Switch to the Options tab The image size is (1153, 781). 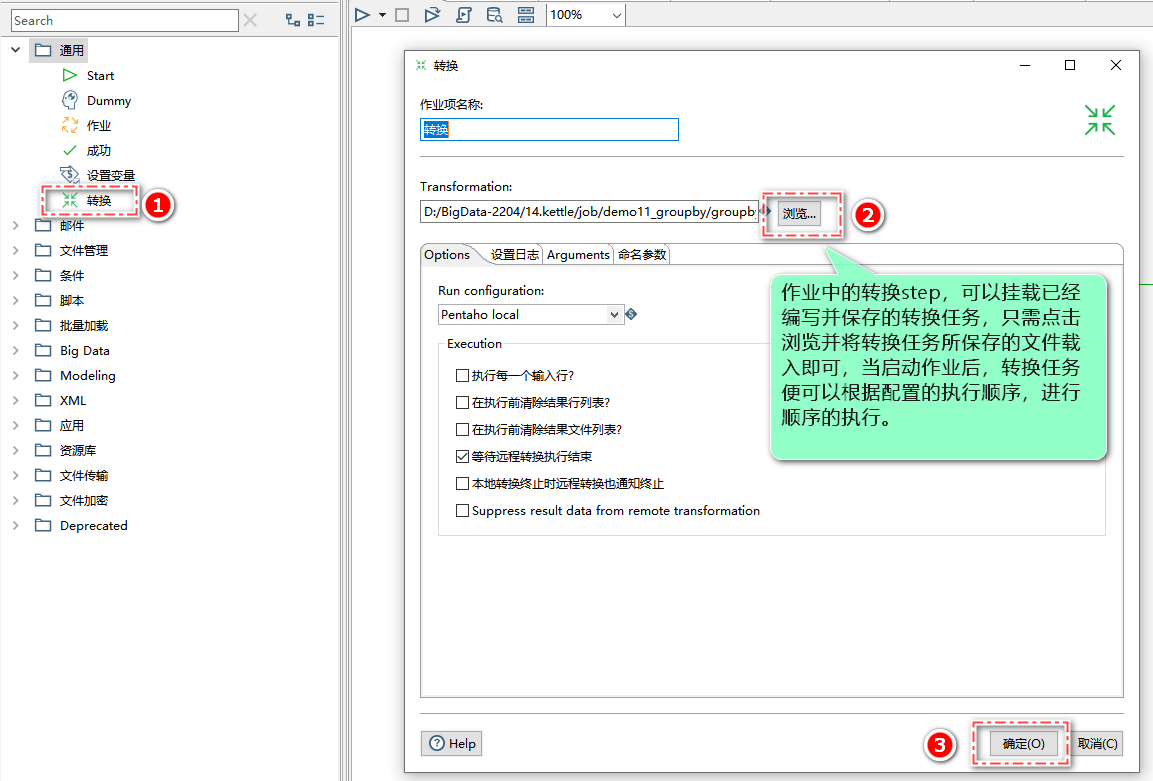pyautogui.click(x=447, y=254)
